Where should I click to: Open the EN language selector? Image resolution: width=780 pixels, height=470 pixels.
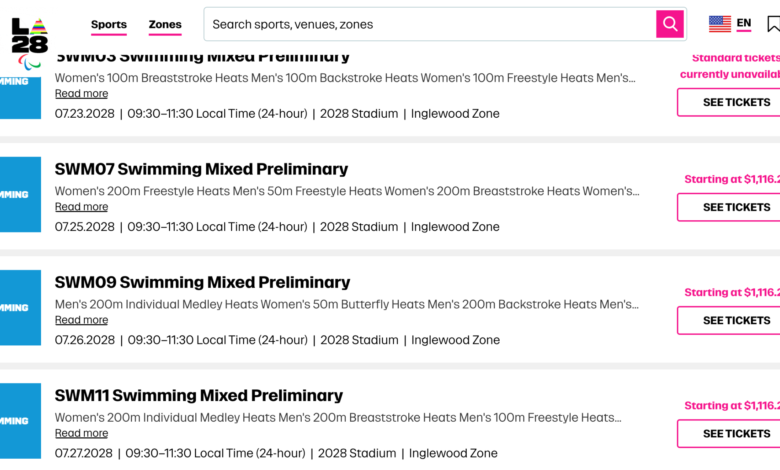point(744,24)
